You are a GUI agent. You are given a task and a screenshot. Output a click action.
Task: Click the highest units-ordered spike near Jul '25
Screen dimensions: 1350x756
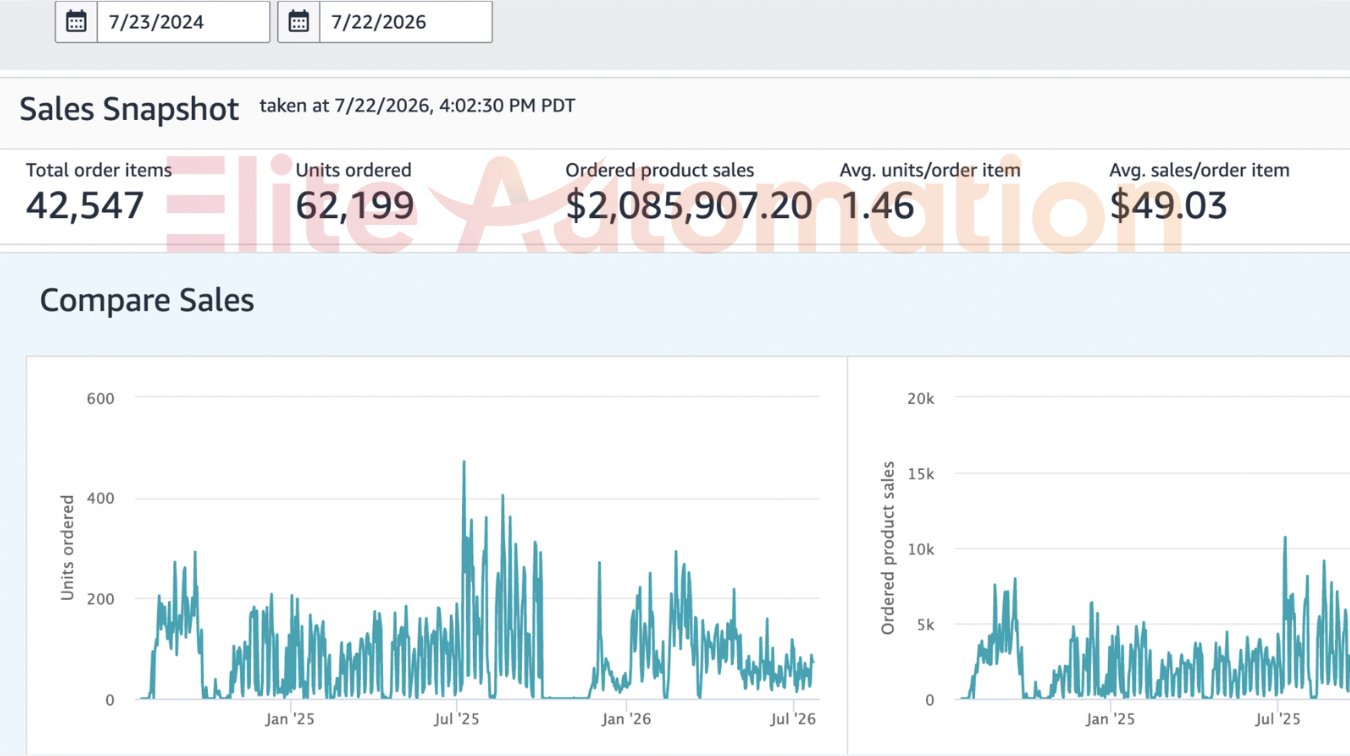point(464,463)
